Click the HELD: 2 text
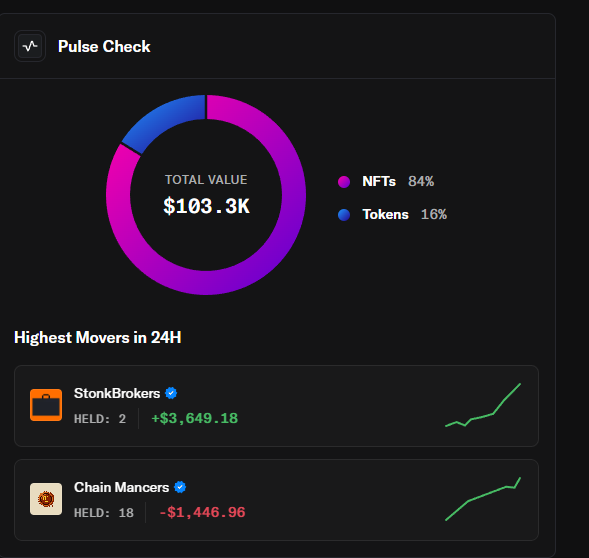The width and height of the screenshot is (589, 558). pos(100,419)
